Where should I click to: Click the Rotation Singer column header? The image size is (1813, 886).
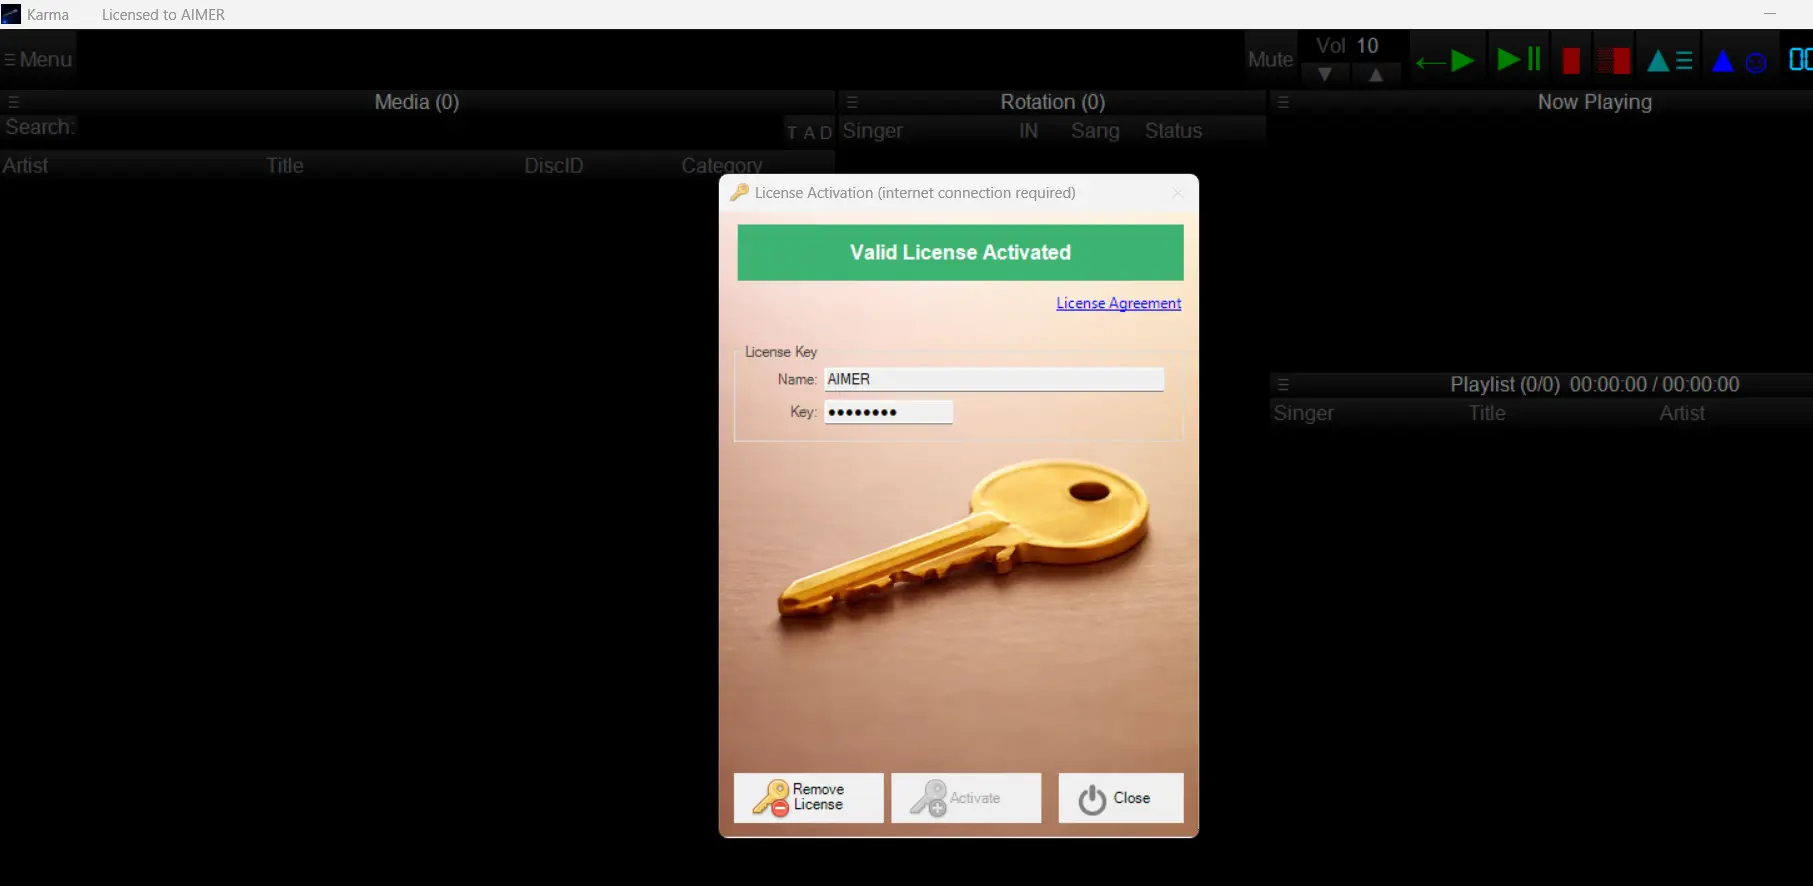(872, 131)
